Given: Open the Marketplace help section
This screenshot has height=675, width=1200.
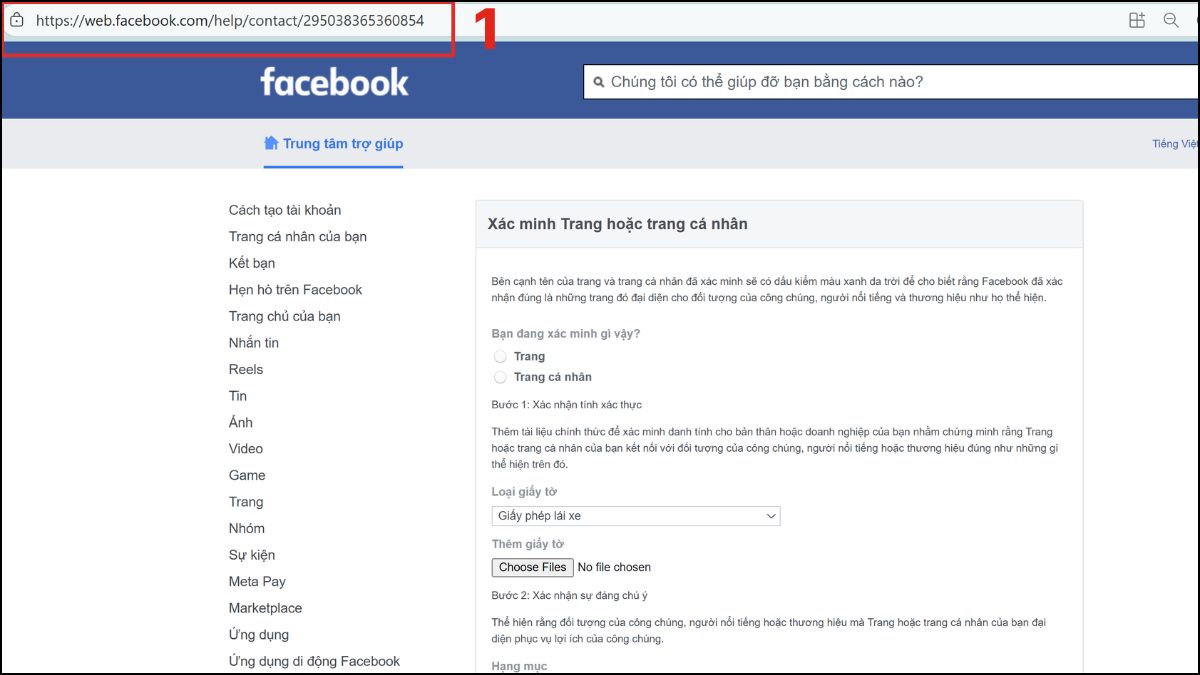Looking at the screenshot, I should (265, 607).
